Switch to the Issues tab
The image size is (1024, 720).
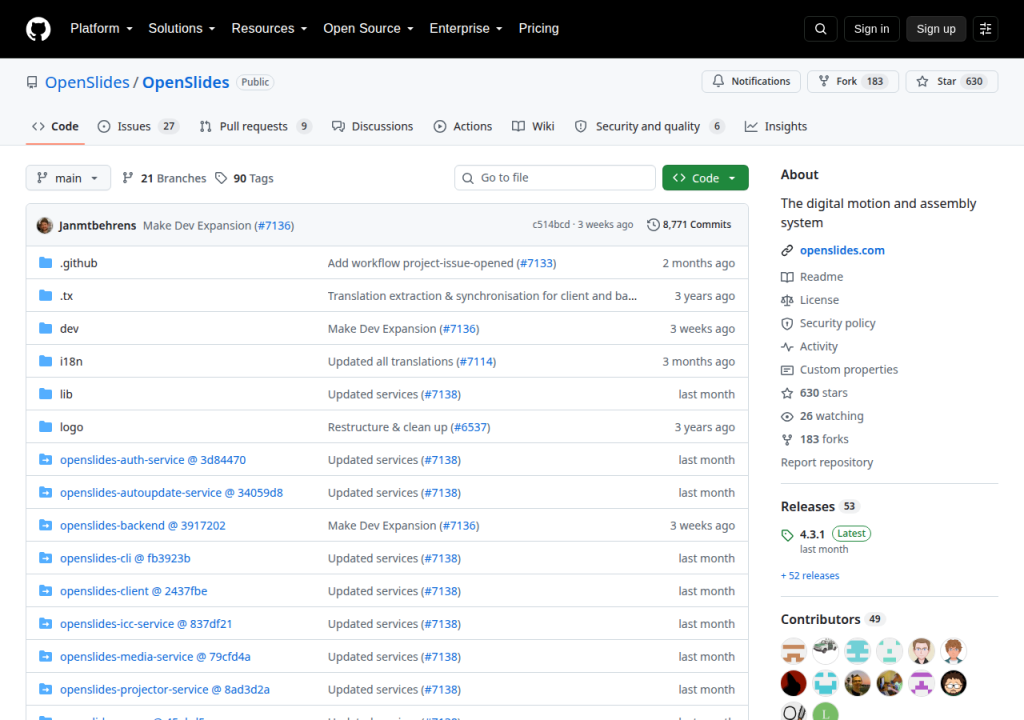click(137, 126)
